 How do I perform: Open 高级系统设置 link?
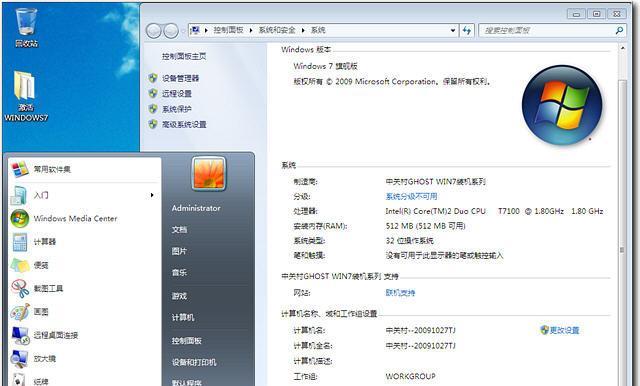tap(184, 124)
